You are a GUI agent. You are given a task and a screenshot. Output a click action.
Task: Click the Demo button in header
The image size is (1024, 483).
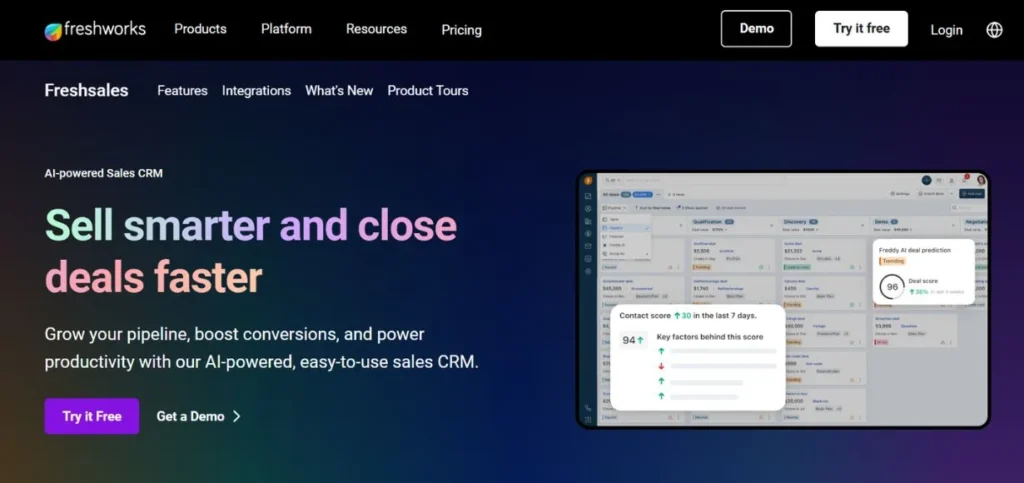click(756, 29)
